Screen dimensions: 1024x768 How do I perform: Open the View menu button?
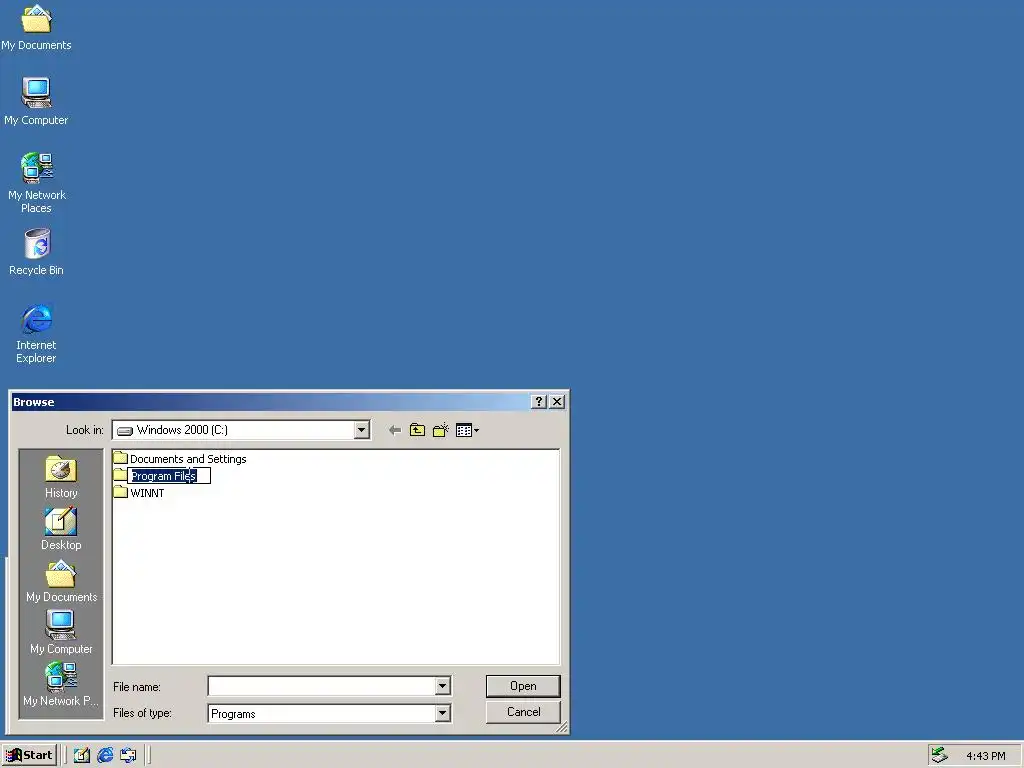[467, 430]
